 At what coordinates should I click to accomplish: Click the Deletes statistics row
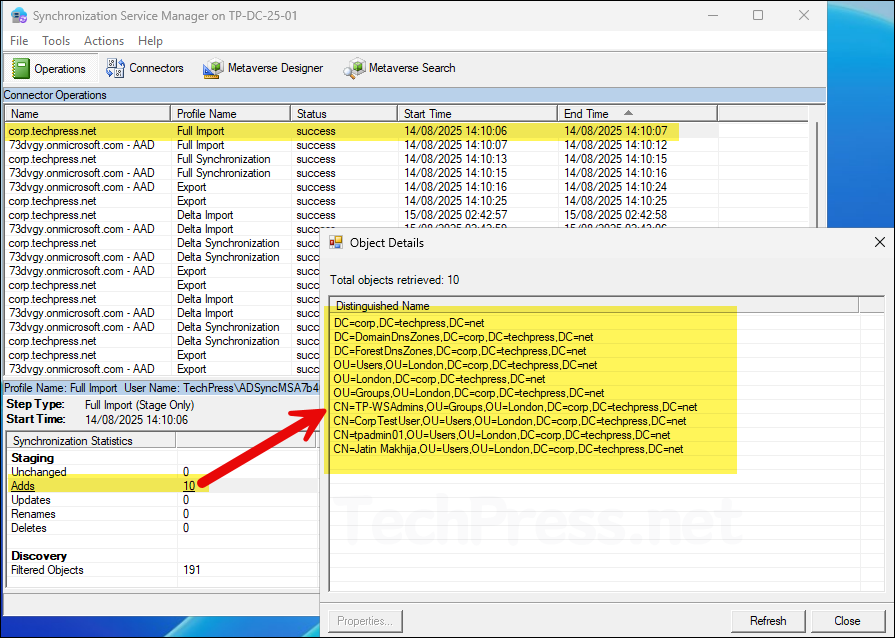(162, 528)
